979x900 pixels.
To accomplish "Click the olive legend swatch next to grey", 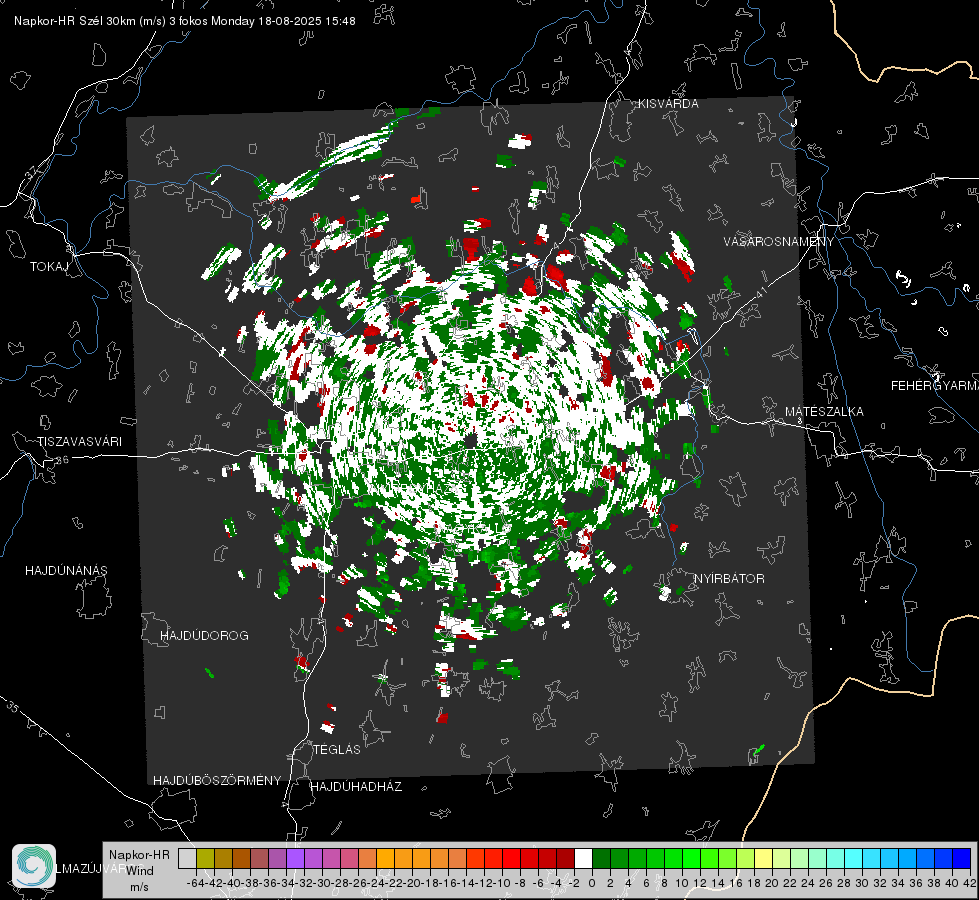I will 205,859.
